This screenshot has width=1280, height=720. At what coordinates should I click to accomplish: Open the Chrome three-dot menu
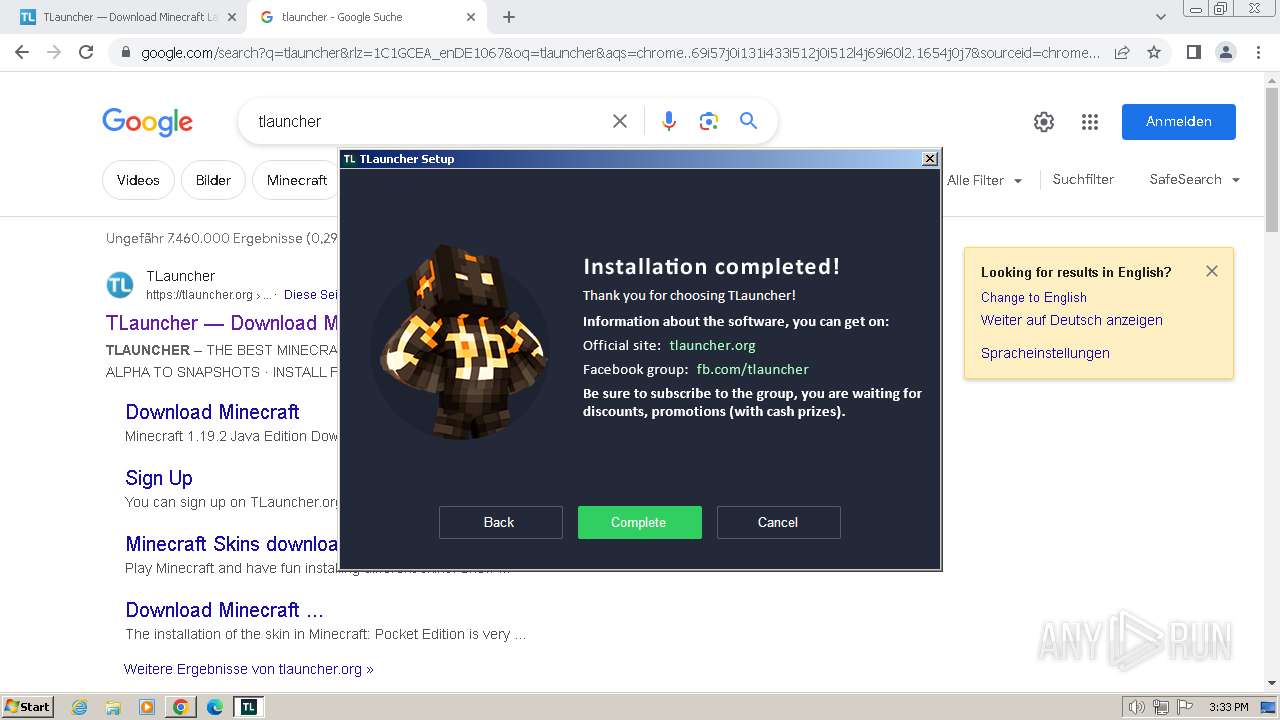pos(1258,52)
